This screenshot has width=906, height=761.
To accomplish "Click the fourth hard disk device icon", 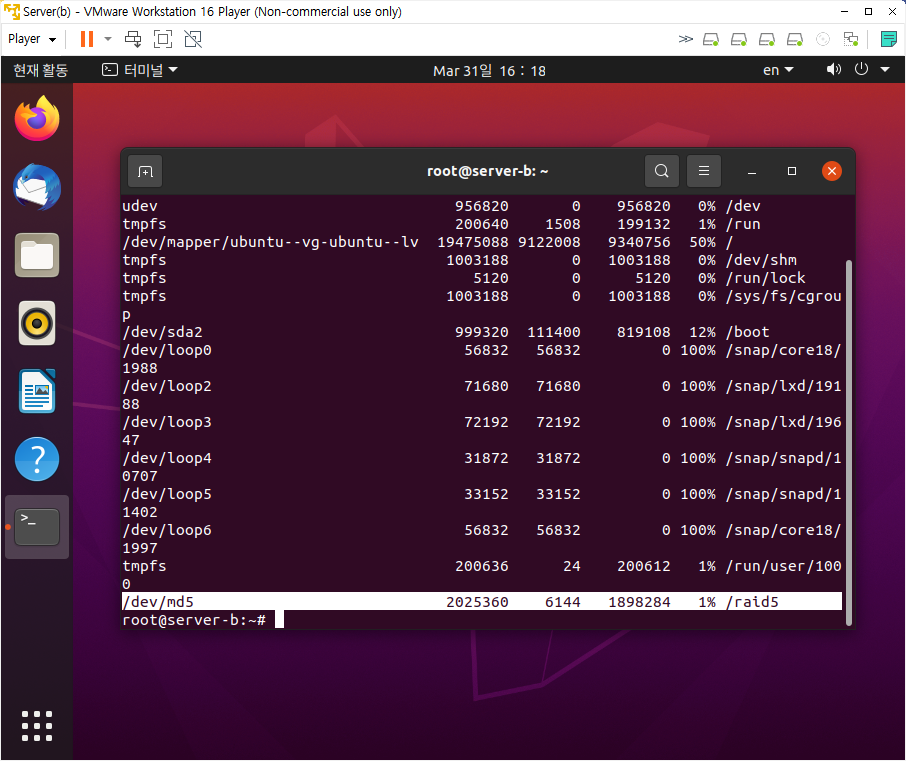I will tap(795, 39).
